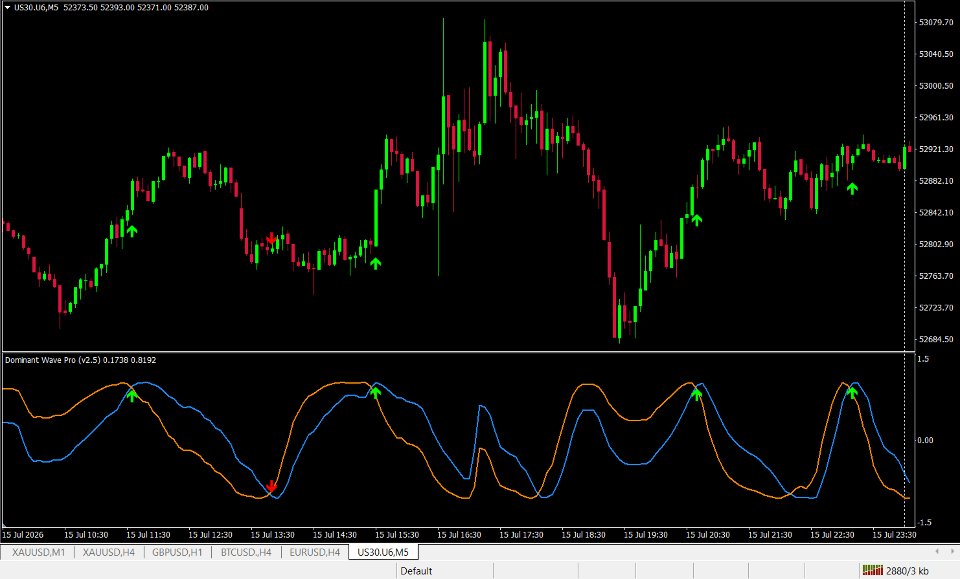The width and height of the screenshot is (960, 579).
Task: Select the green arrow on the oscillator near 11:15
Action: (x=132, y=395)
